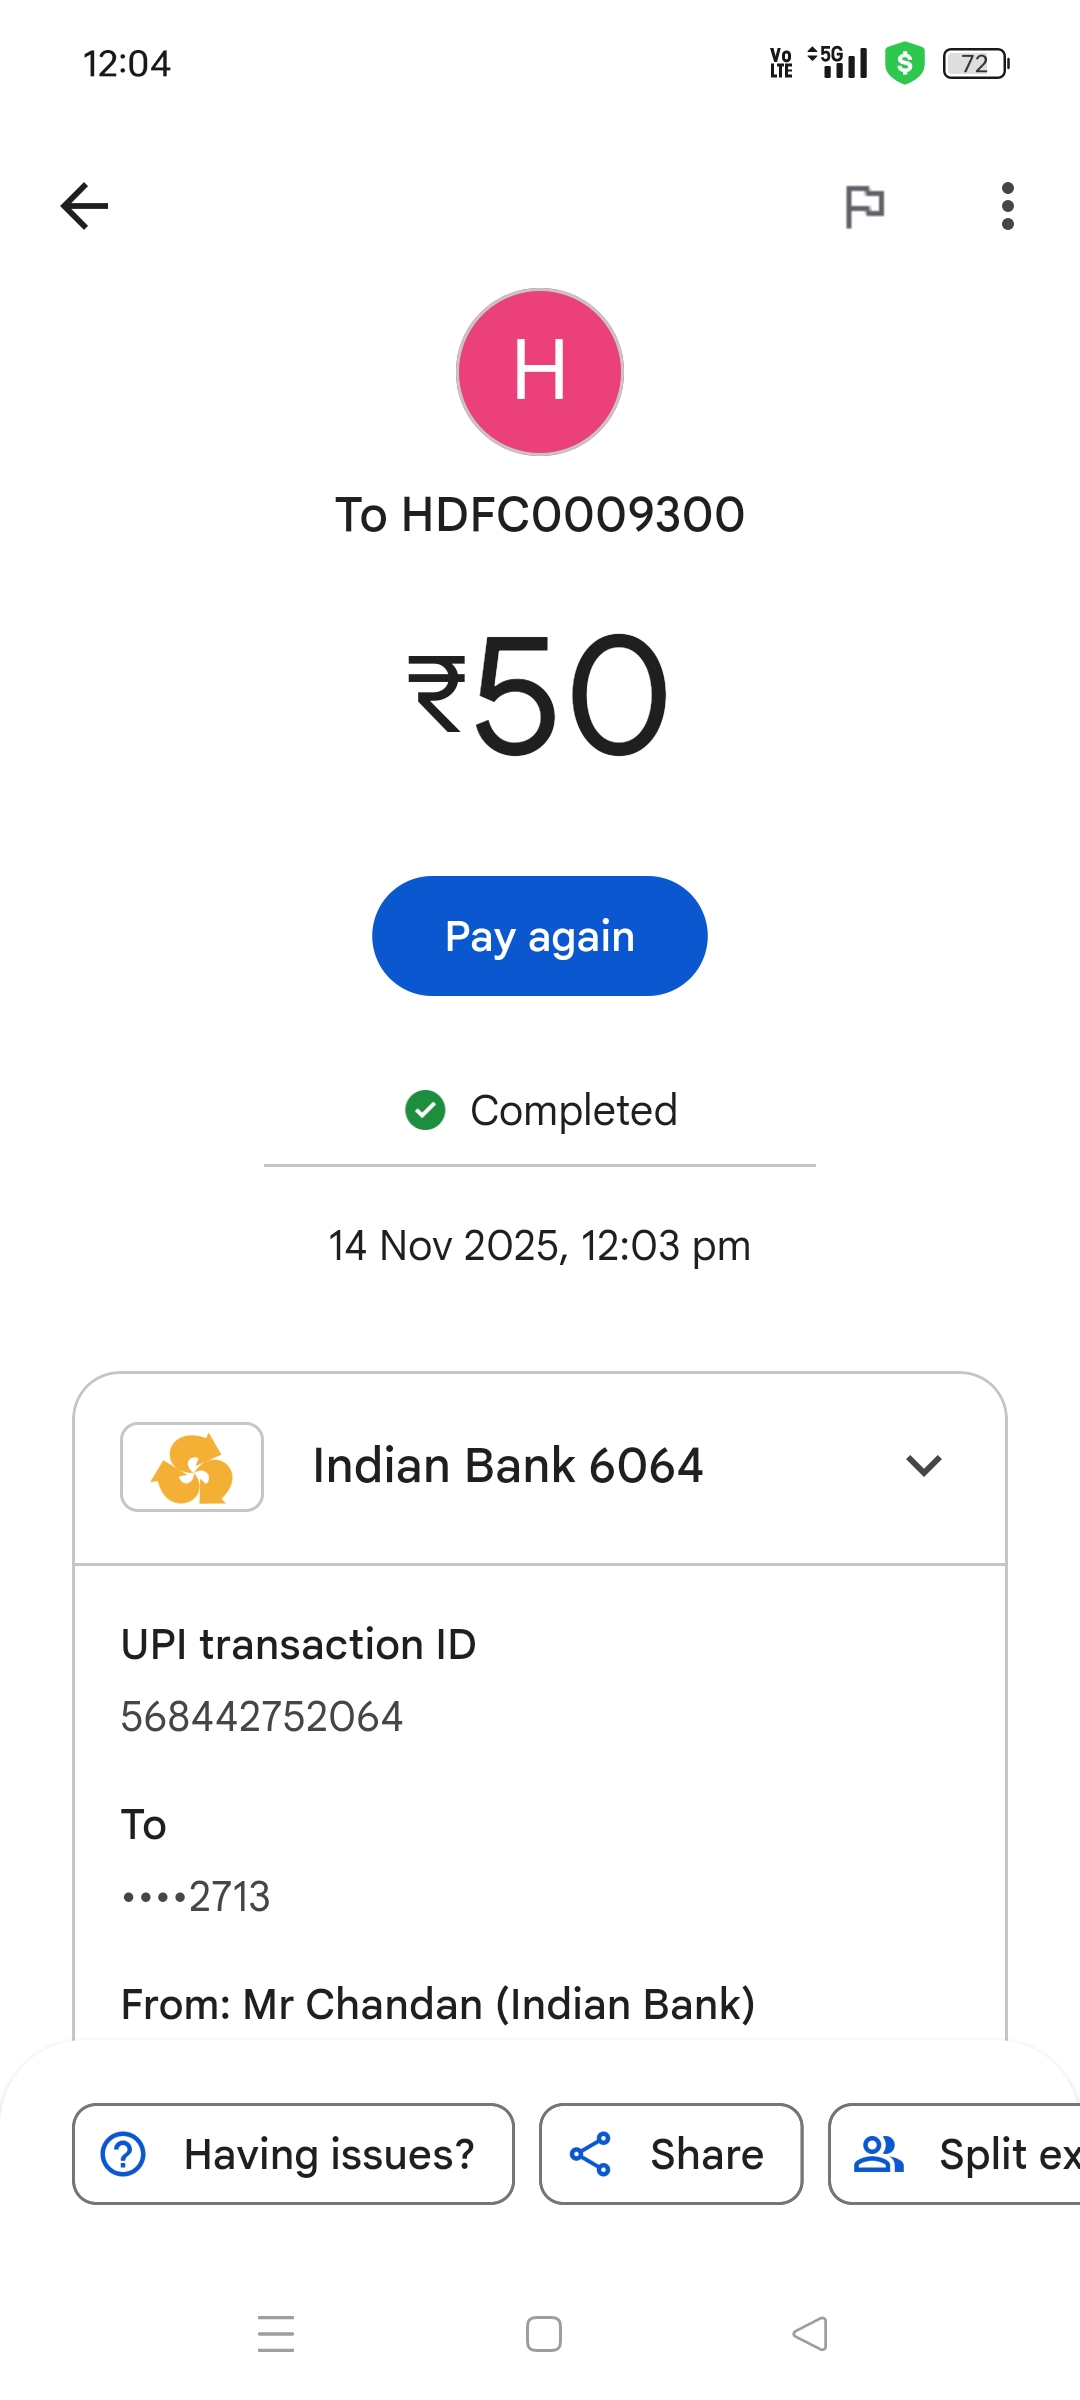Tap the green shield icon in status bar
The width and height of the screenshot is (1080, 2400).
pyautogui.click(x=905, y=63)
